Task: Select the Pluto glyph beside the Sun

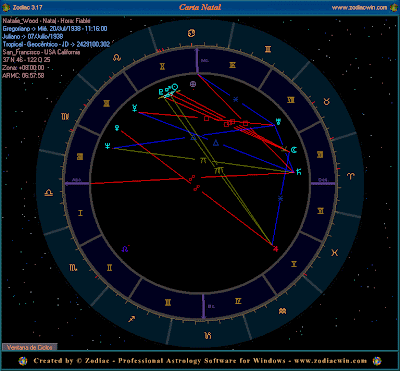Action: pos(161,91)
